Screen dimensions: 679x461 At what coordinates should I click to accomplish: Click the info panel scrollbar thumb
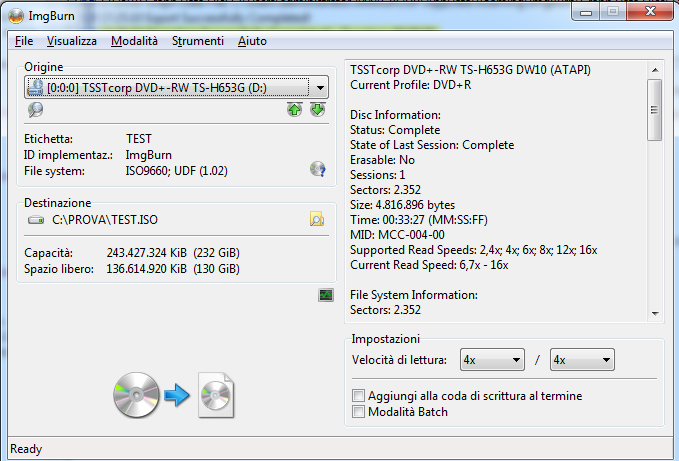pos(655,110)
